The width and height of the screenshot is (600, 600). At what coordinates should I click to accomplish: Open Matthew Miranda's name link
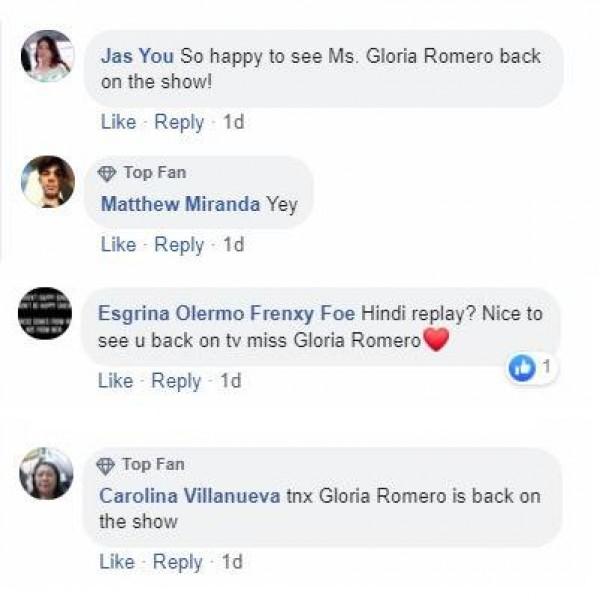click(181, 204)
